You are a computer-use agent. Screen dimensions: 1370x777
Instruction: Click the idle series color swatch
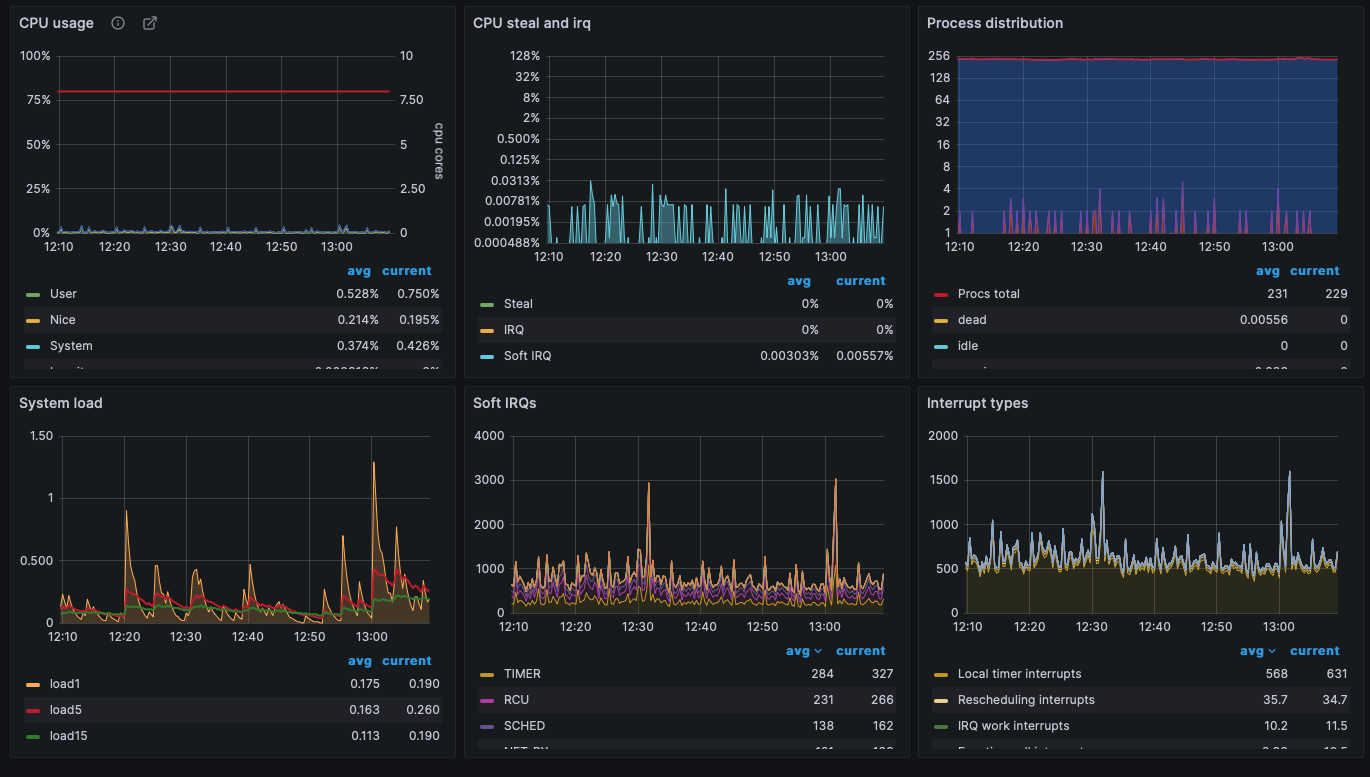[941, 346]
